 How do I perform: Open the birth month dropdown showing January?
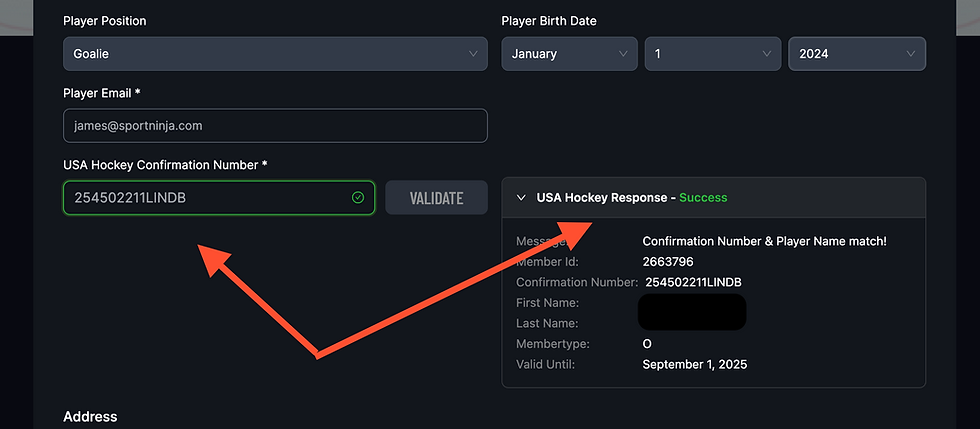click(569, 54)
